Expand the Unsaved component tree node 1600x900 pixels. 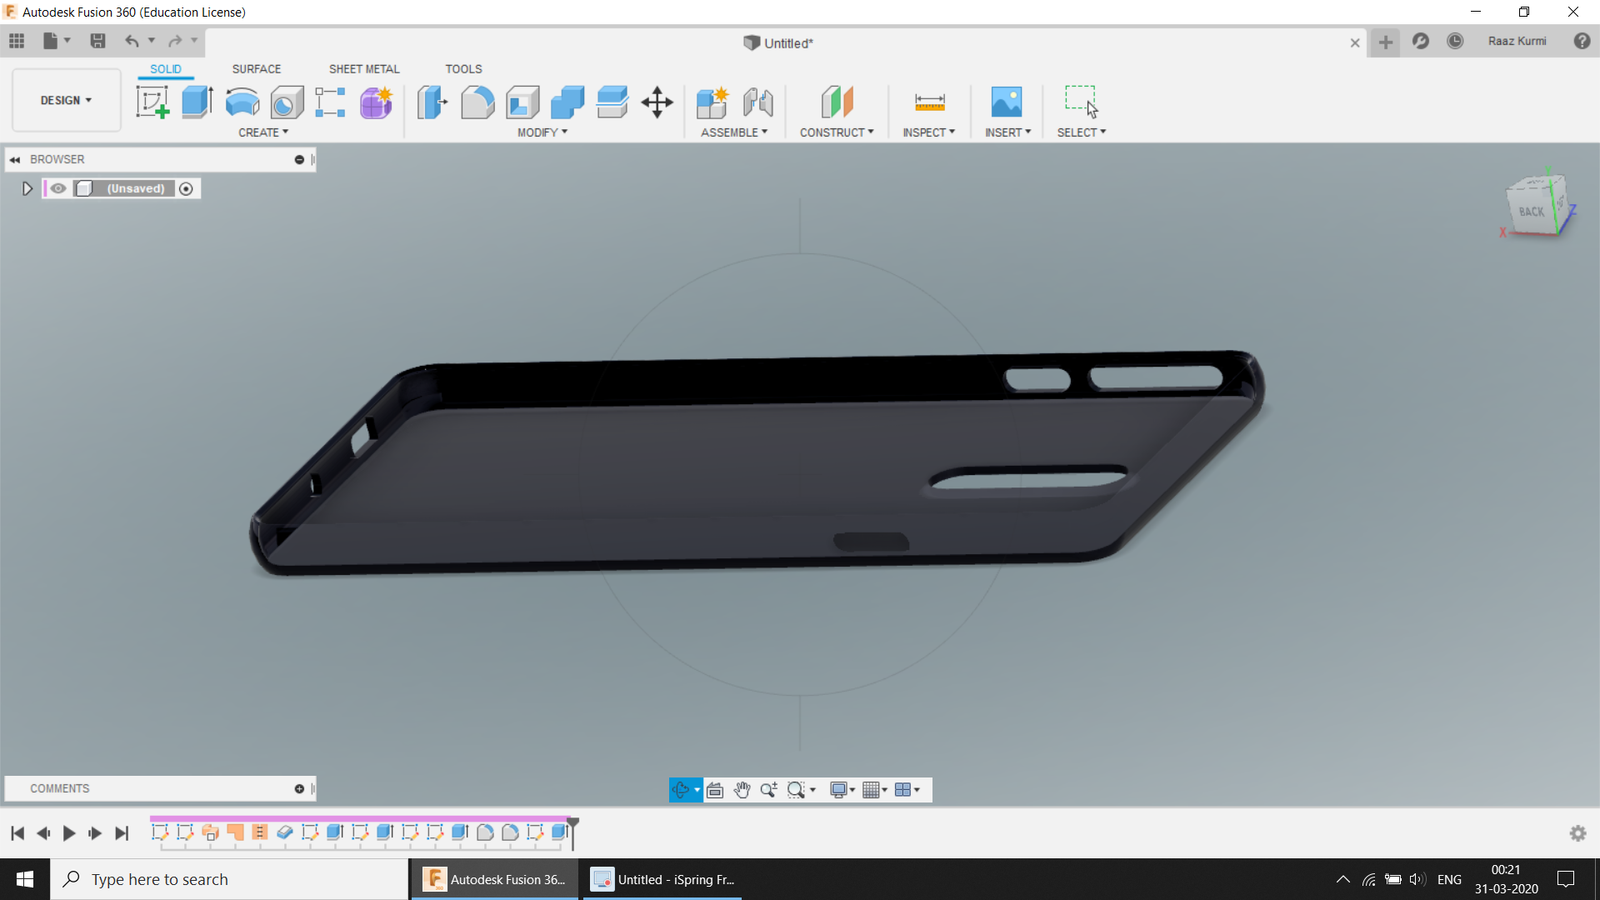point(27,188)
